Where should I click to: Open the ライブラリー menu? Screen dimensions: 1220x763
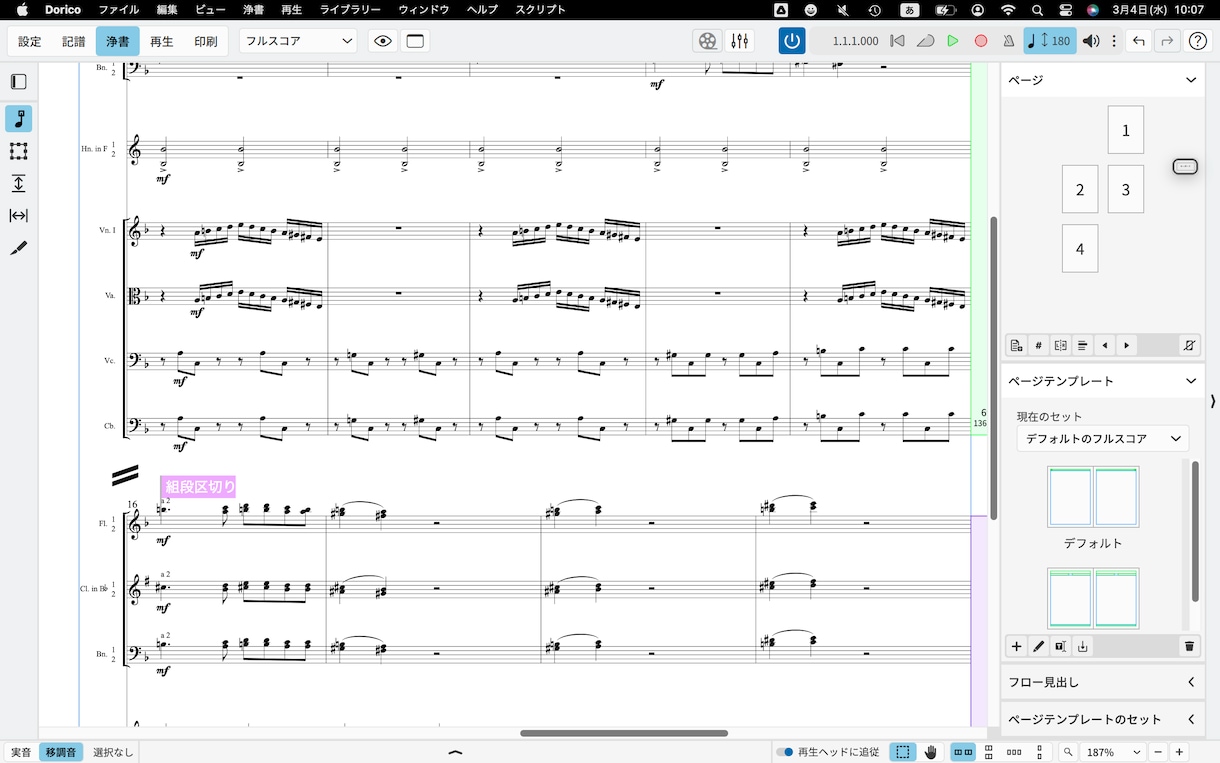350,10
